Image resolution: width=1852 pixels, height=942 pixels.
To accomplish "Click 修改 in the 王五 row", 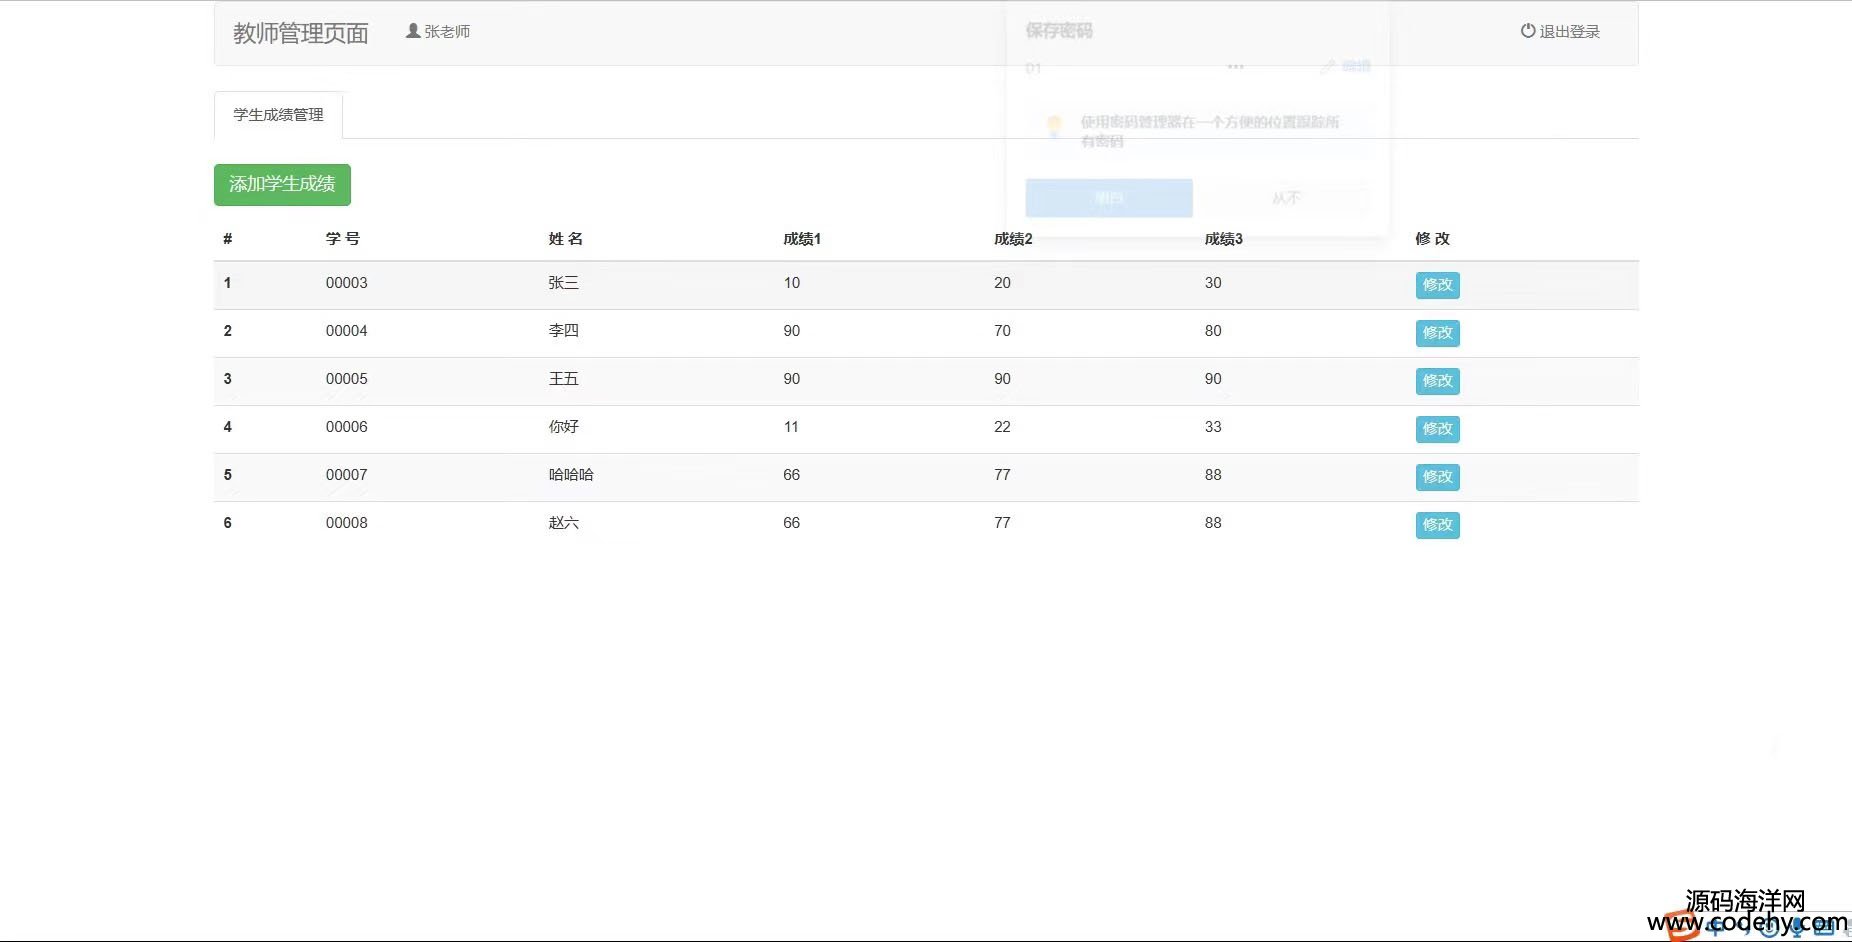I will (1437, 381).
